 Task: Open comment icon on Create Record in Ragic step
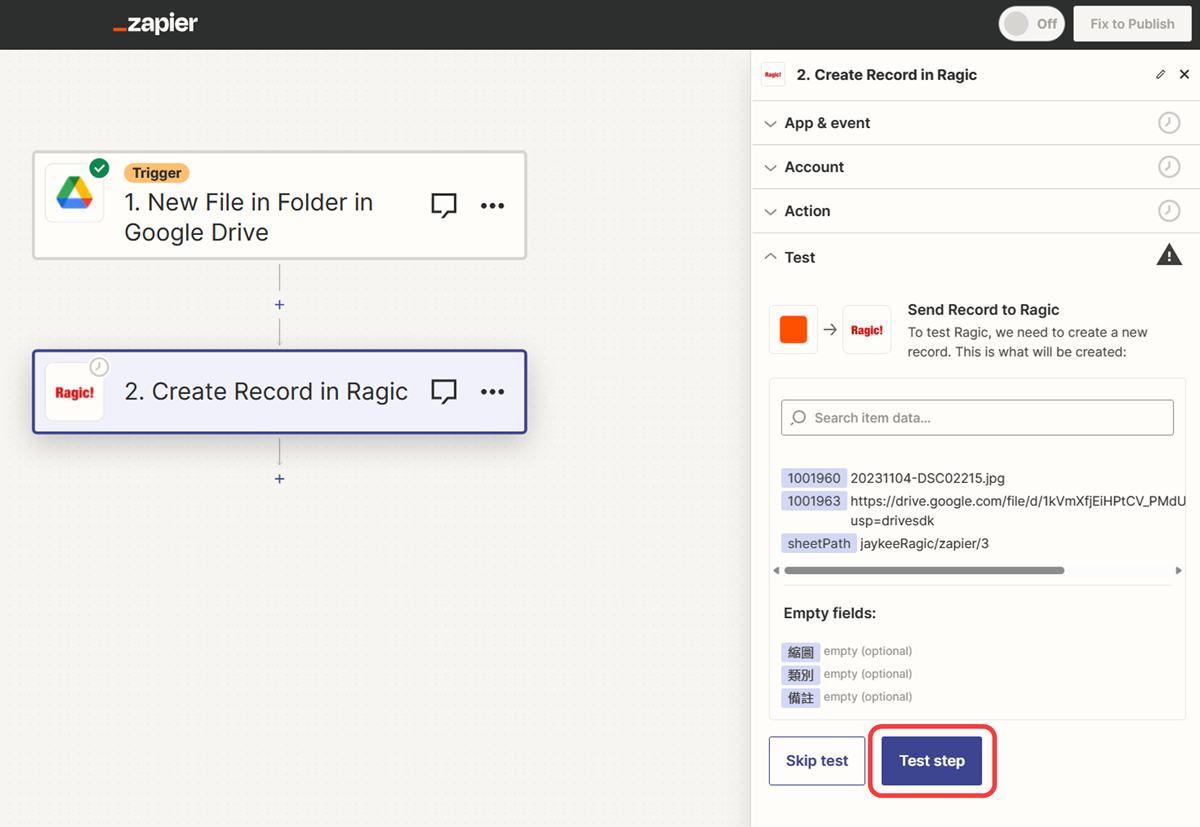tap(444, 392)
